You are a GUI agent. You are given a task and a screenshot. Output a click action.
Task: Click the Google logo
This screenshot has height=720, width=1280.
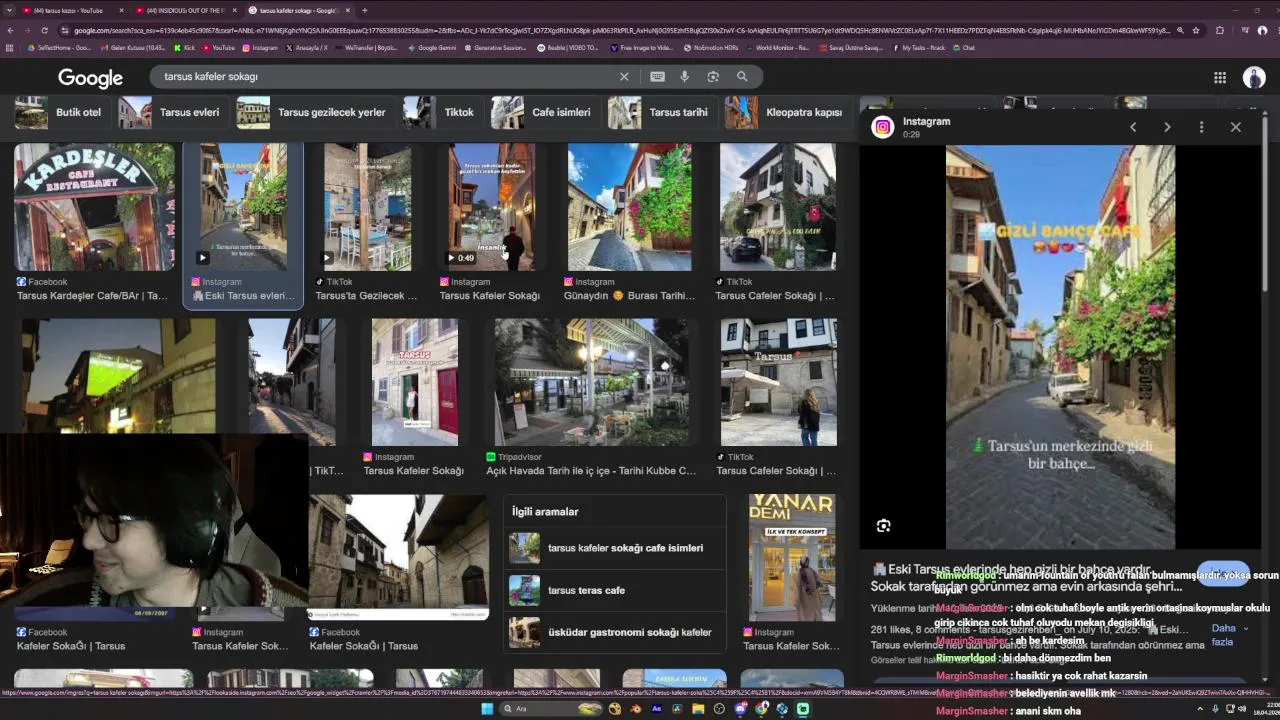tap(90, 78)
